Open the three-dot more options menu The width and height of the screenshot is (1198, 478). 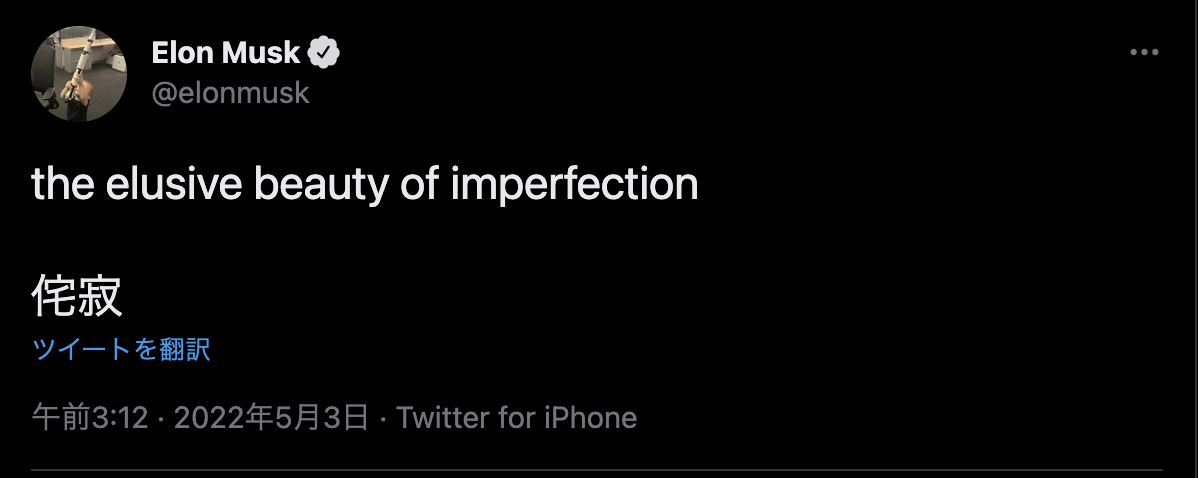(1143, 52)
